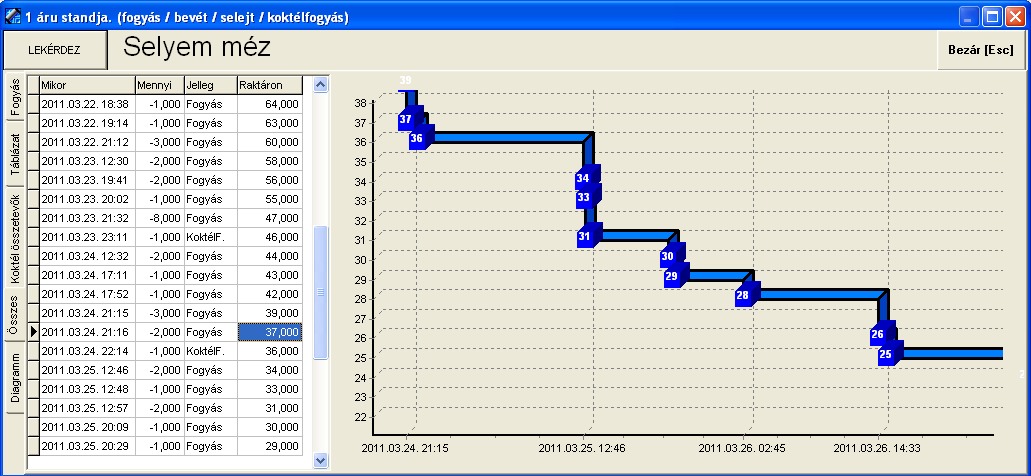Click chart data point labeled 29

[x=673, y=276]
